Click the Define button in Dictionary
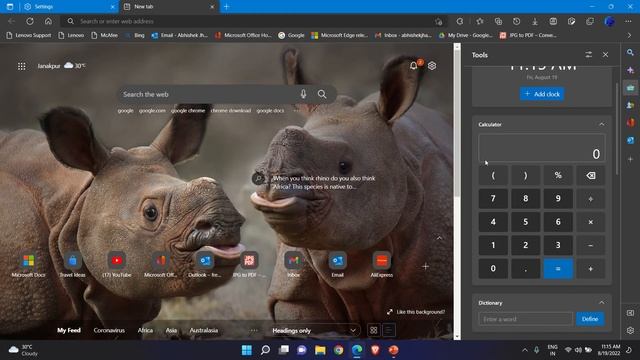 pyautogui.click(x=590, y=319)
